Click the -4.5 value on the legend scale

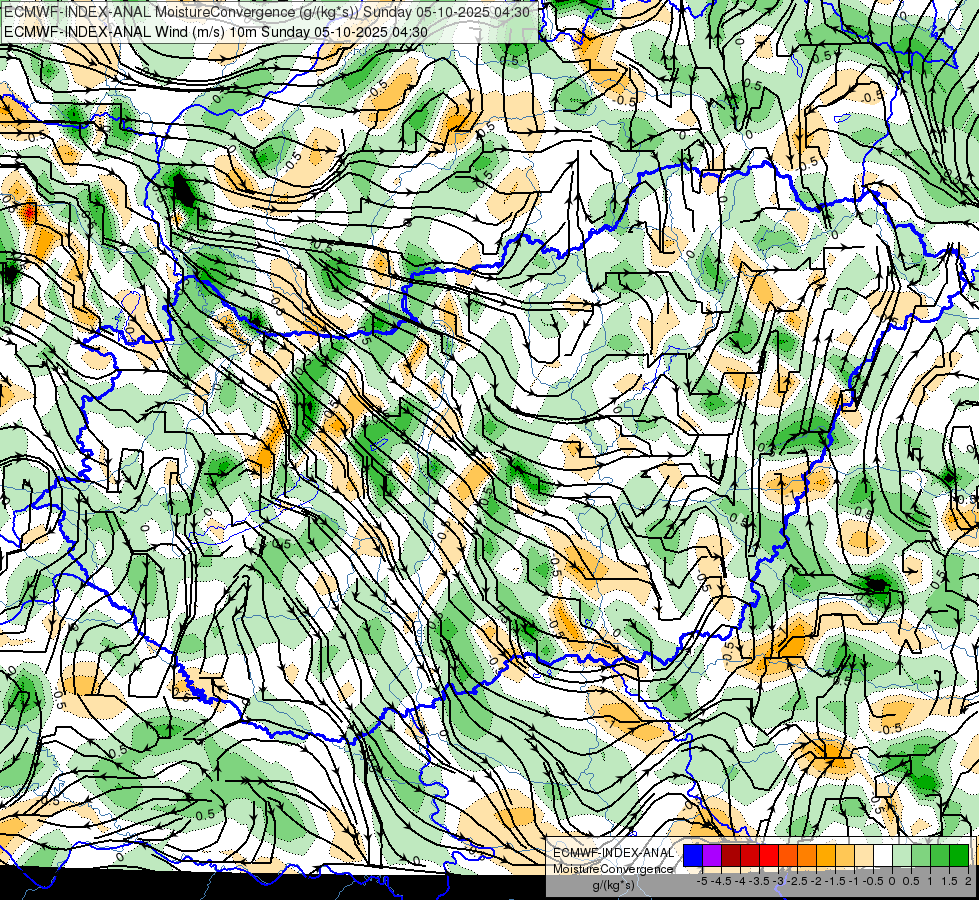click(721, 881)
